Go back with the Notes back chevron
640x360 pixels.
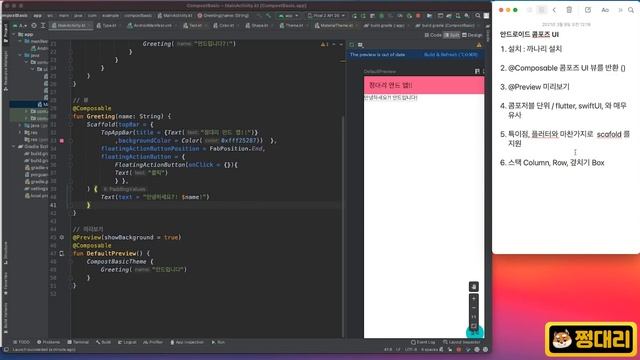(x=554, y=10)
